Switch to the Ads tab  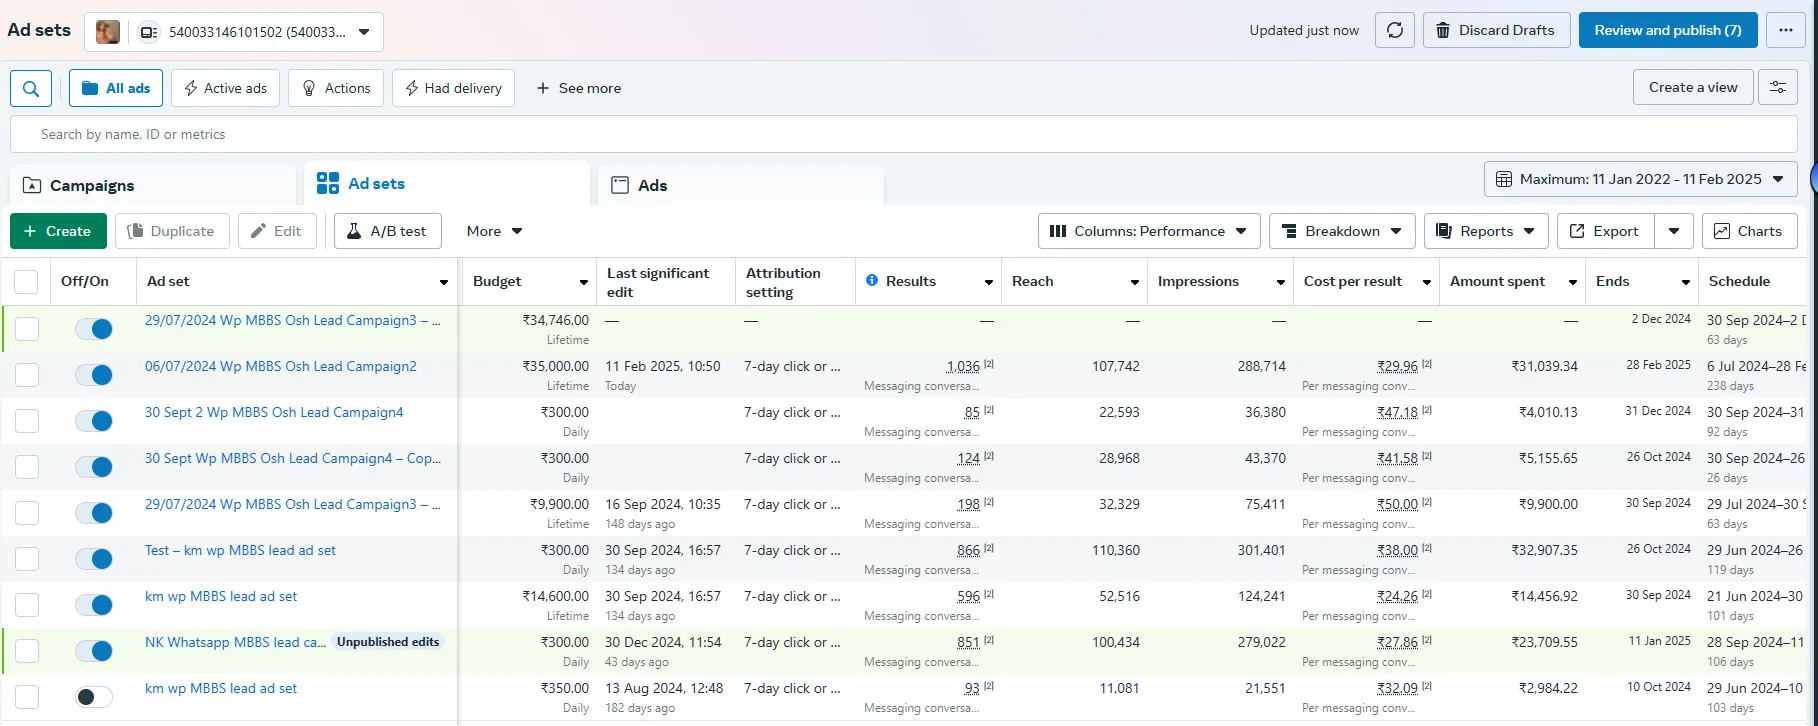pyautogui.click(x=652, y=186)
